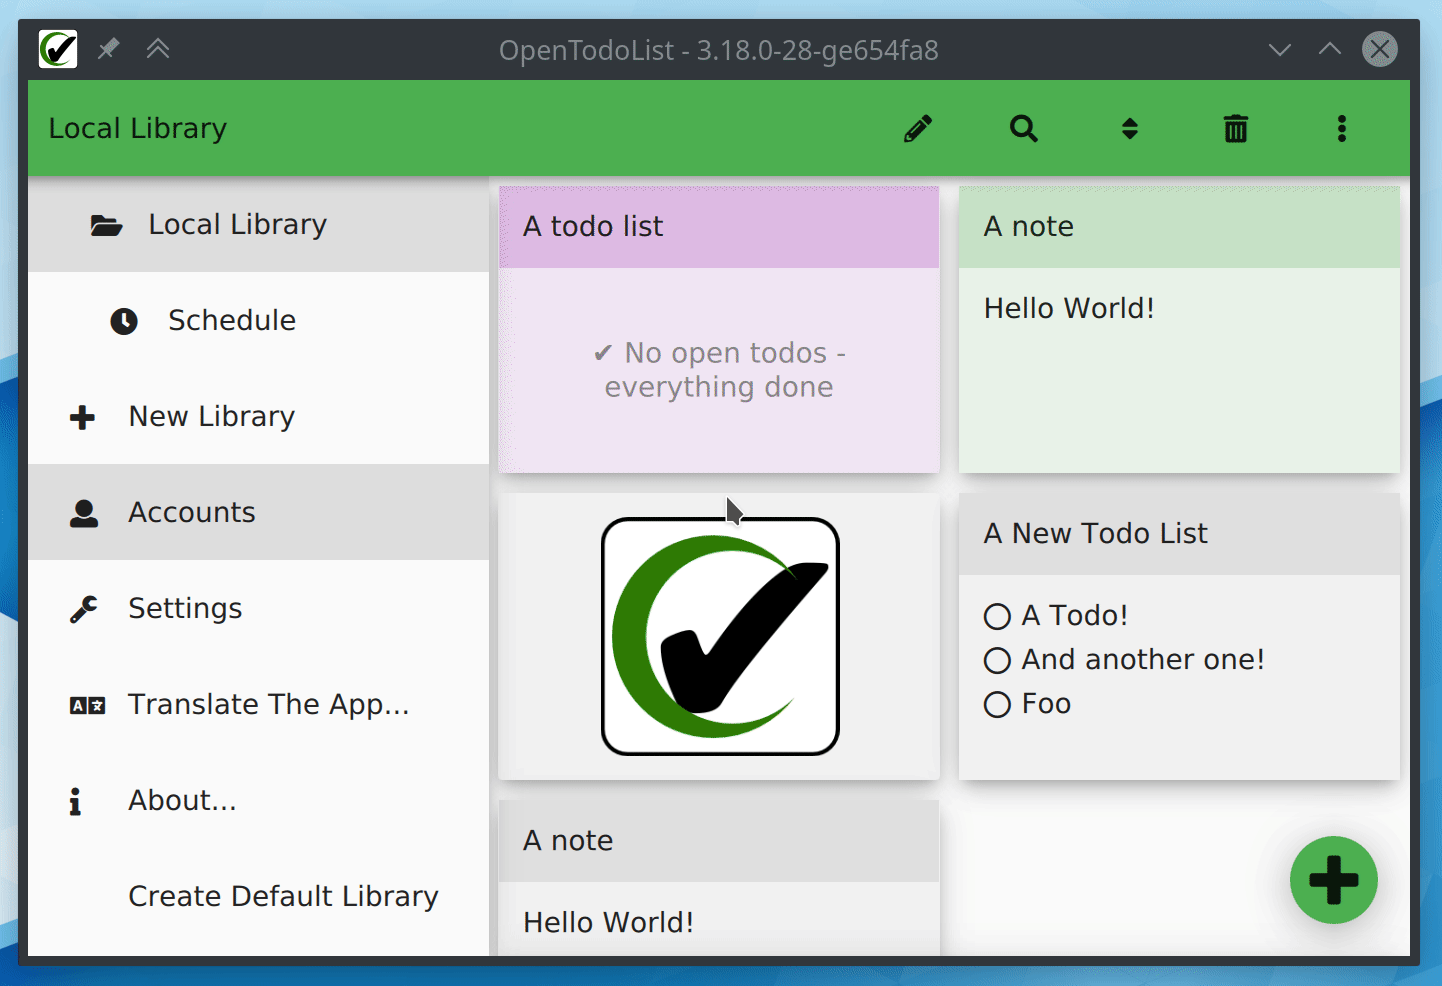Open the purple "A todo list" card header
The height and width of the screenshot is (986, 1442).
[719, 227]
